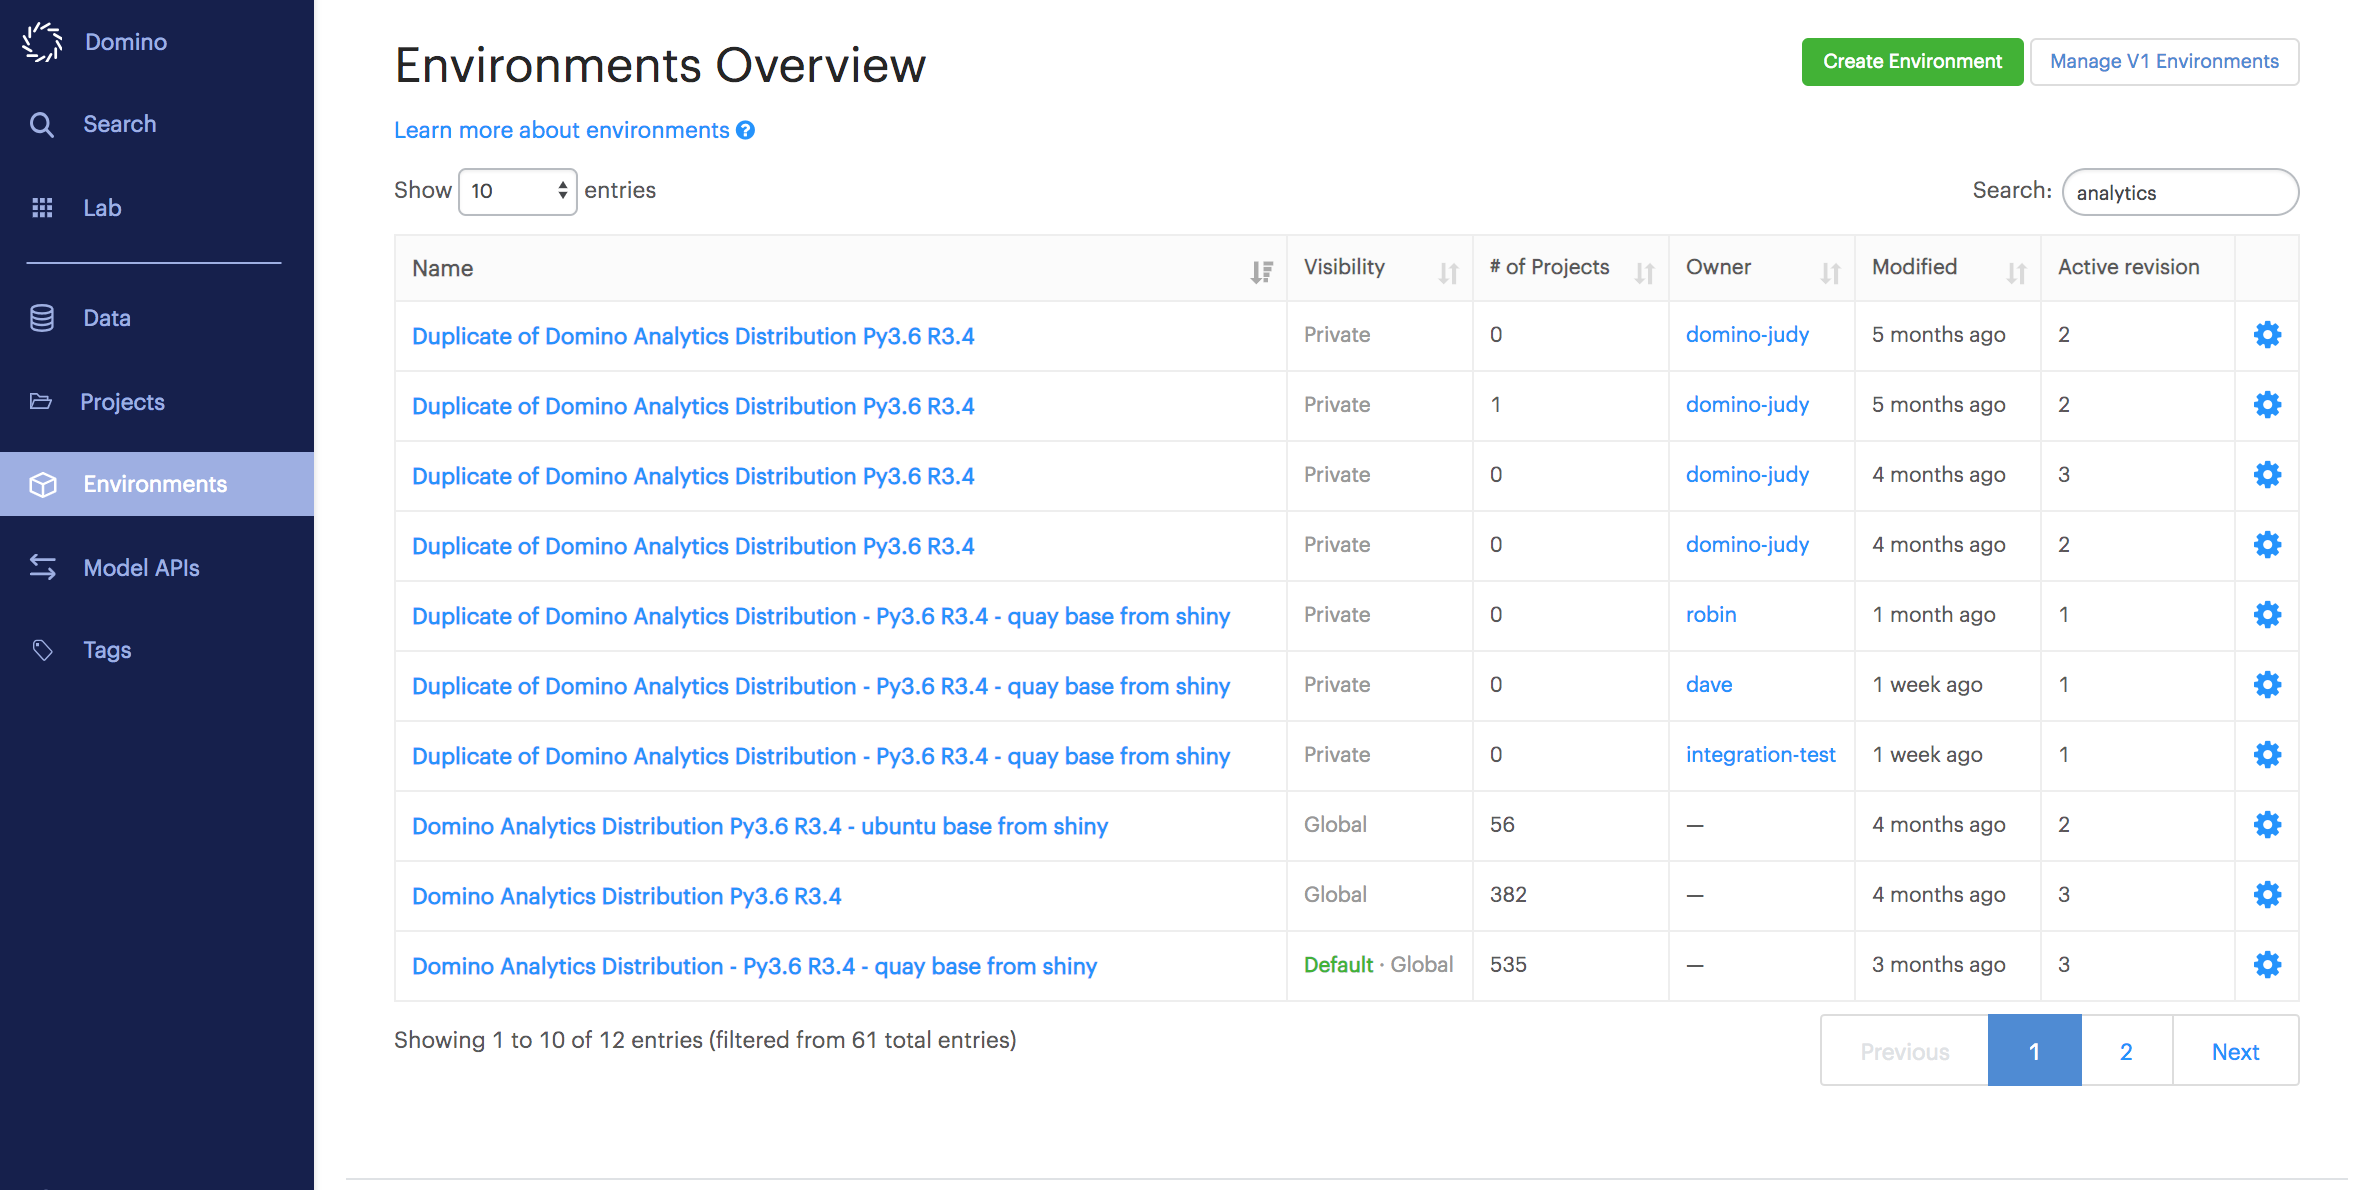Viewport: 2362px width, 1190px height.
Task: Open Model APIs in the sidebar menu
Action: pyautogui.click(x=141, y=568)
